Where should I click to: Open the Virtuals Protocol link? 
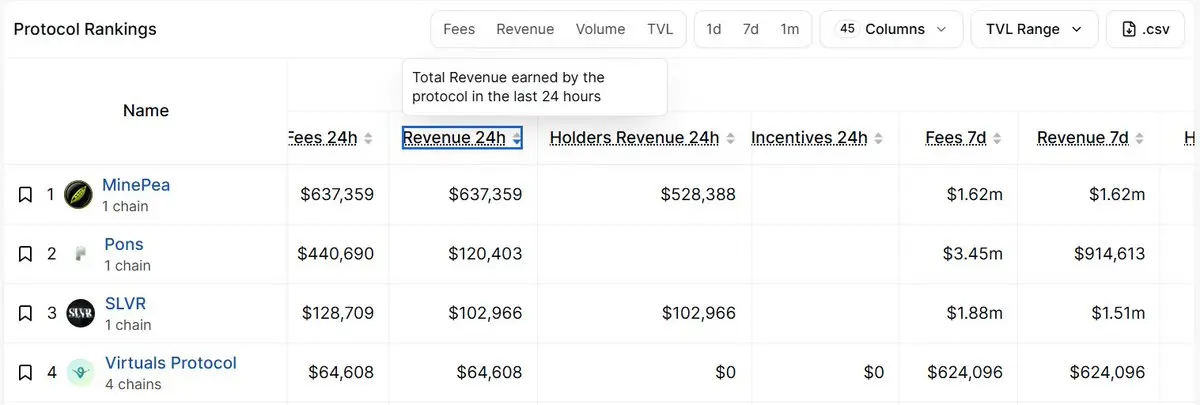[x=171, y=363]
